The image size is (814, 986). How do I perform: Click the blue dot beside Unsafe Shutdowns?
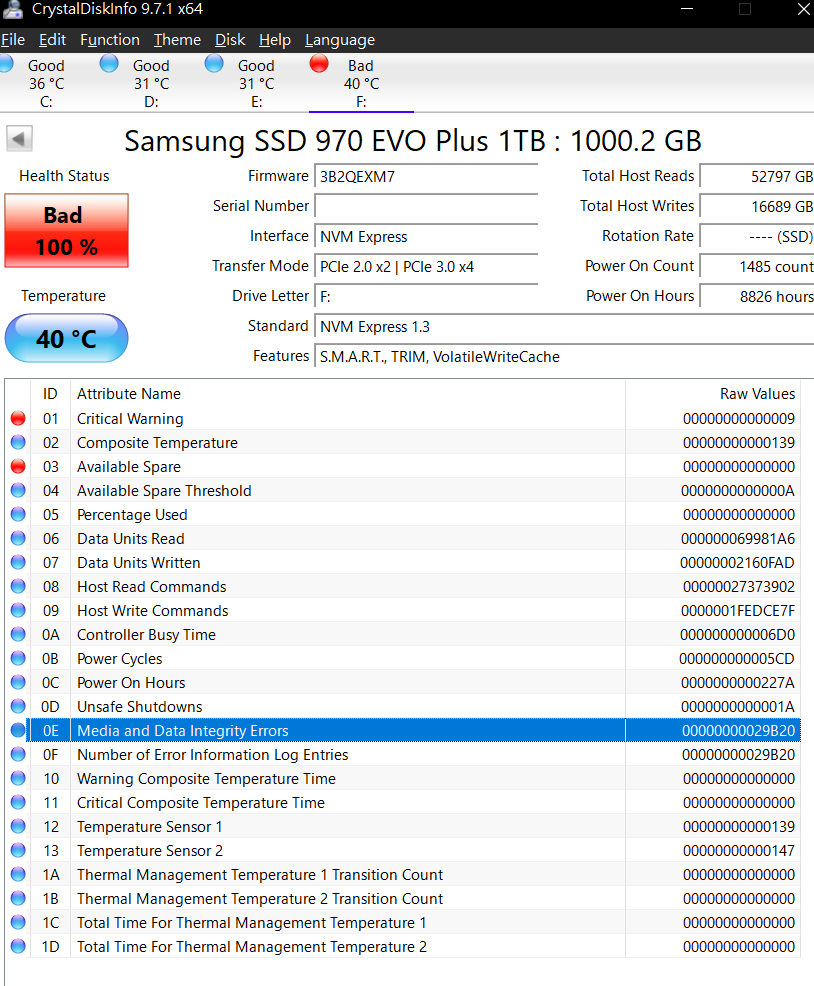click(18, 707)
